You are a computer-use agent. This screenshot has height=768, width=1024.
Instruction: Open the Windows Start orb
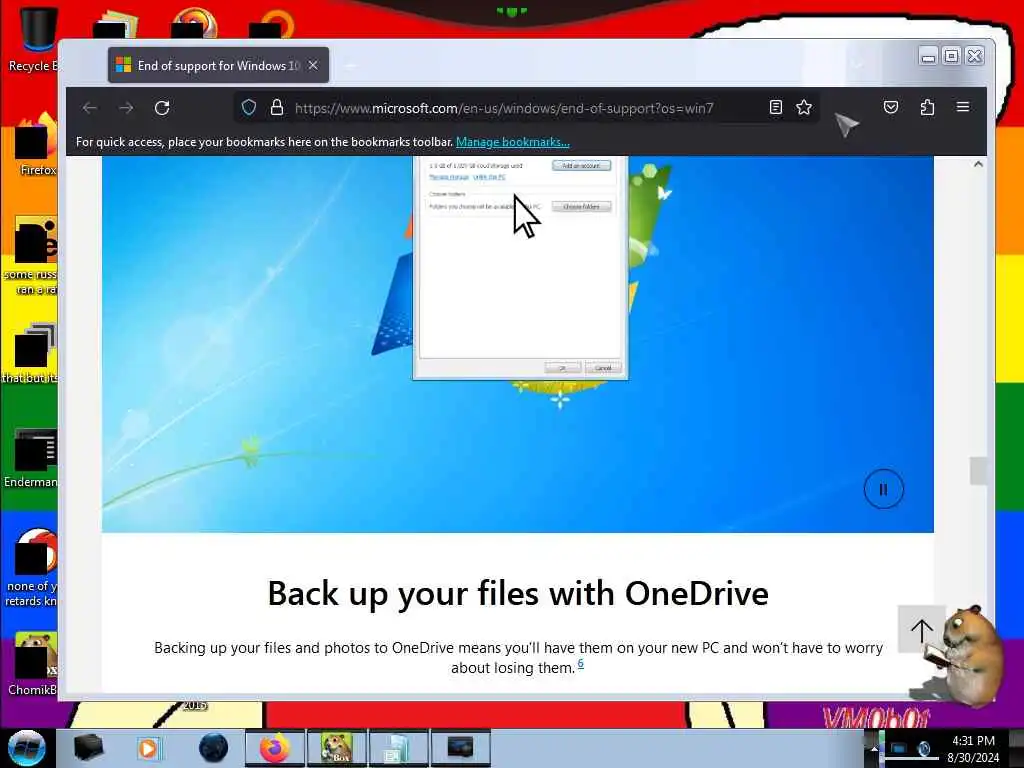click(26, 748)
